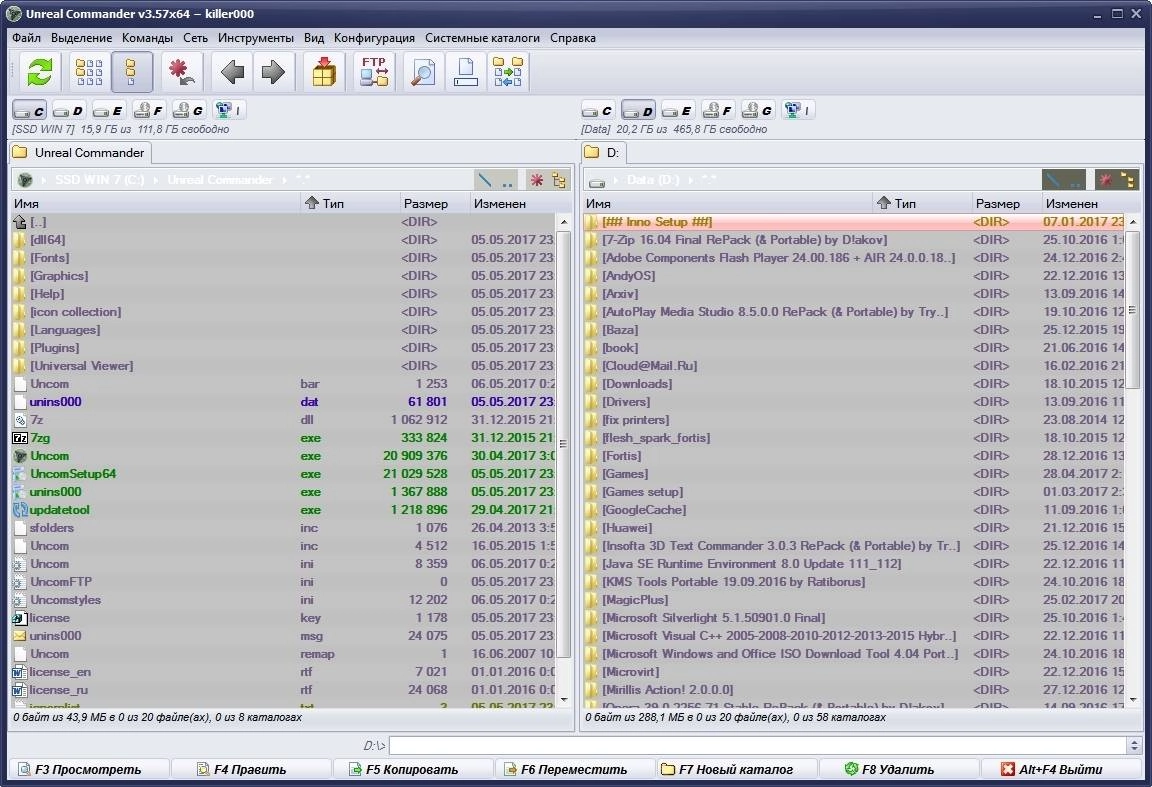Select drive G in left panel
The height and width of the screenshot is (787, 1152).
coord(188,110)
